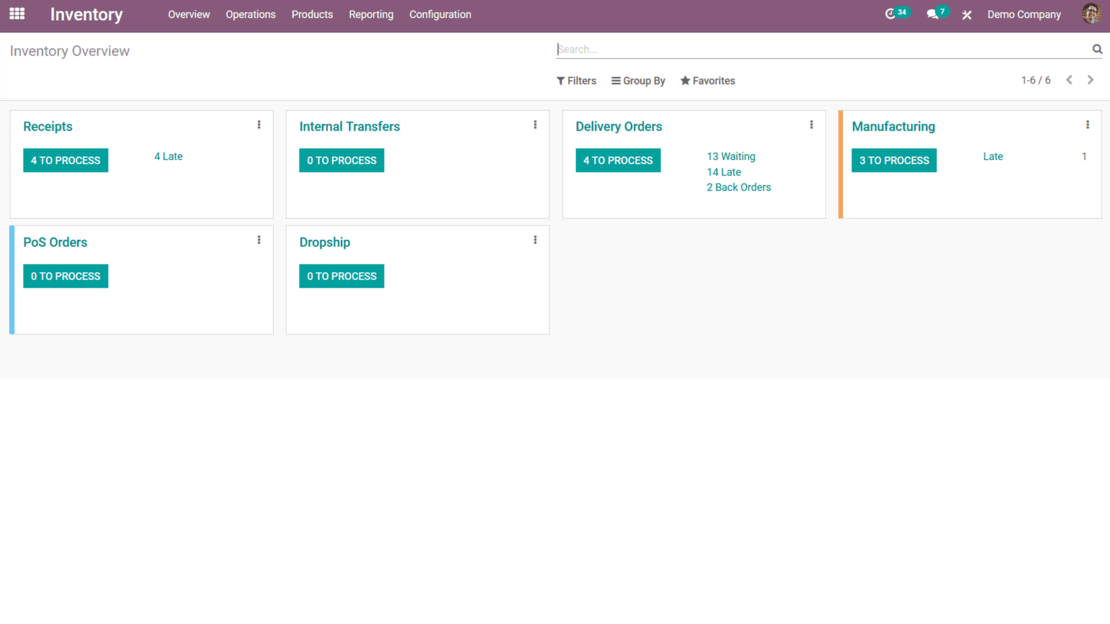The image size is (1110, 624).
Task: Open the options menu on Manufacturing card
Action: click(x=1087, y=124)
